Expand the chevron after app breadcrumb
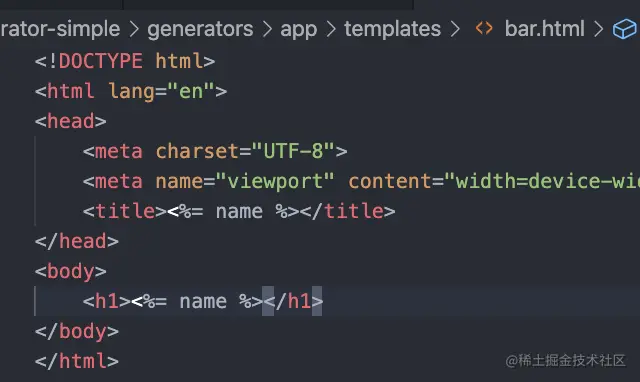Viewport: 640px width, 382px height. [331, 29]
